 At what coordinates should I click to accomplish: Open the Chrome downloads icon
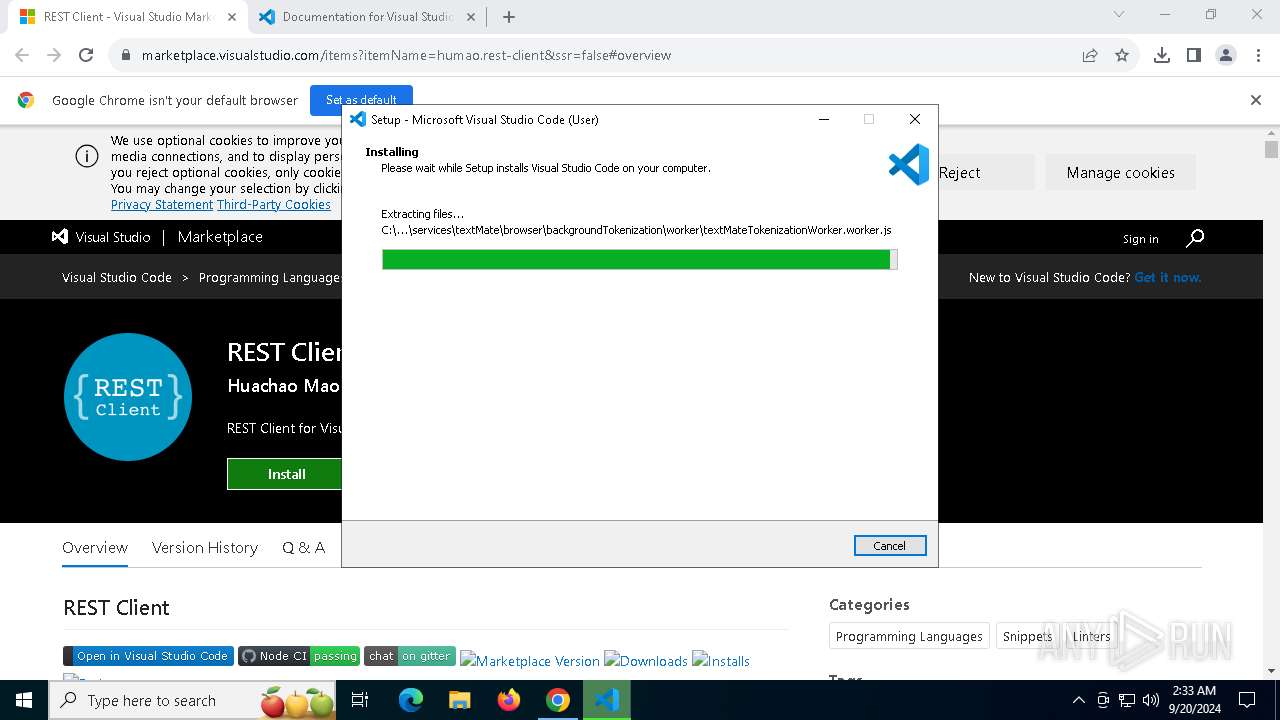click(x=1162, y=56)
